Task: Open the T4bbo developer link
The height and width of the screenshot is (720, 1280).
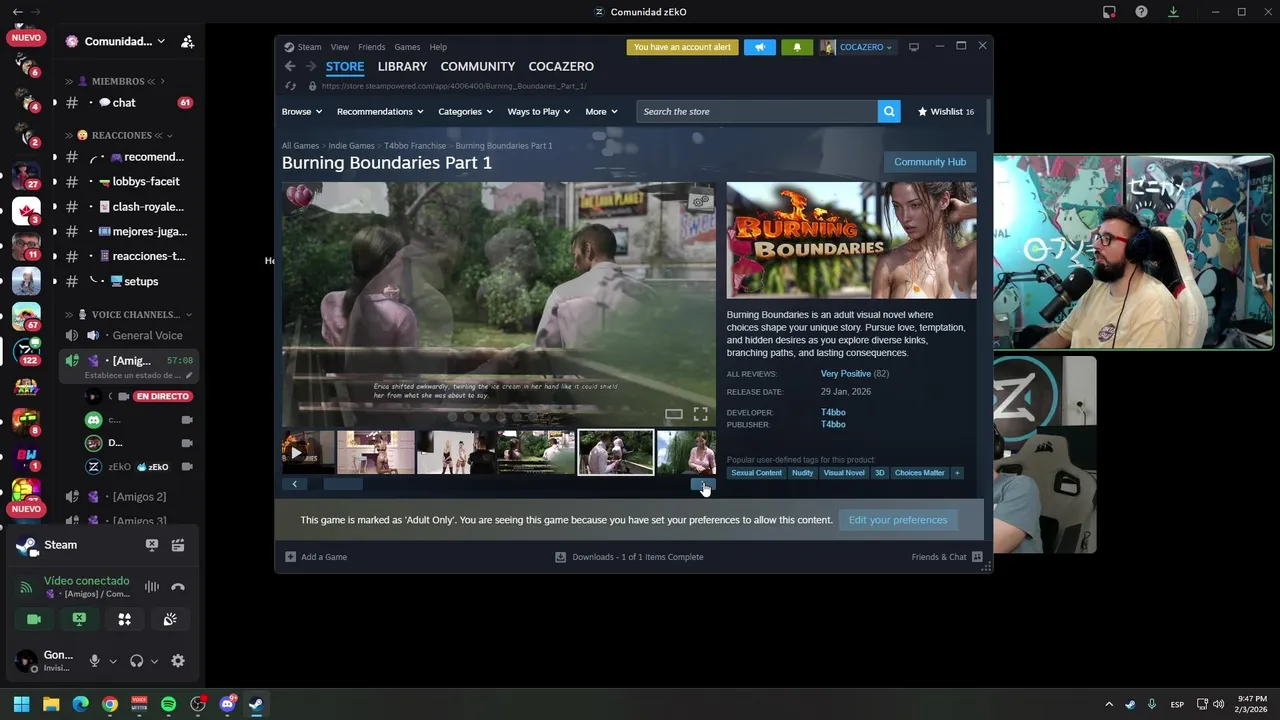Action: click(833, 412)
